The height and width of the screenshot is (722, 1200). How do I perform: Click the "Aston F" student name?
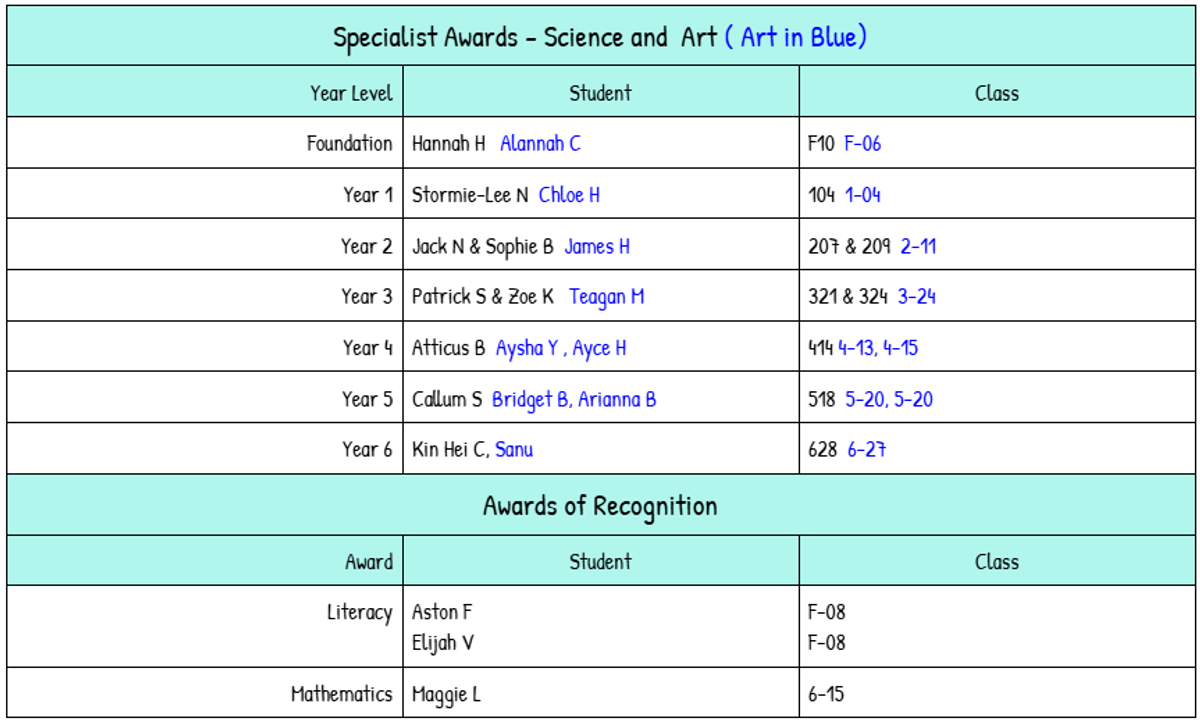click(x=442, y=612)
